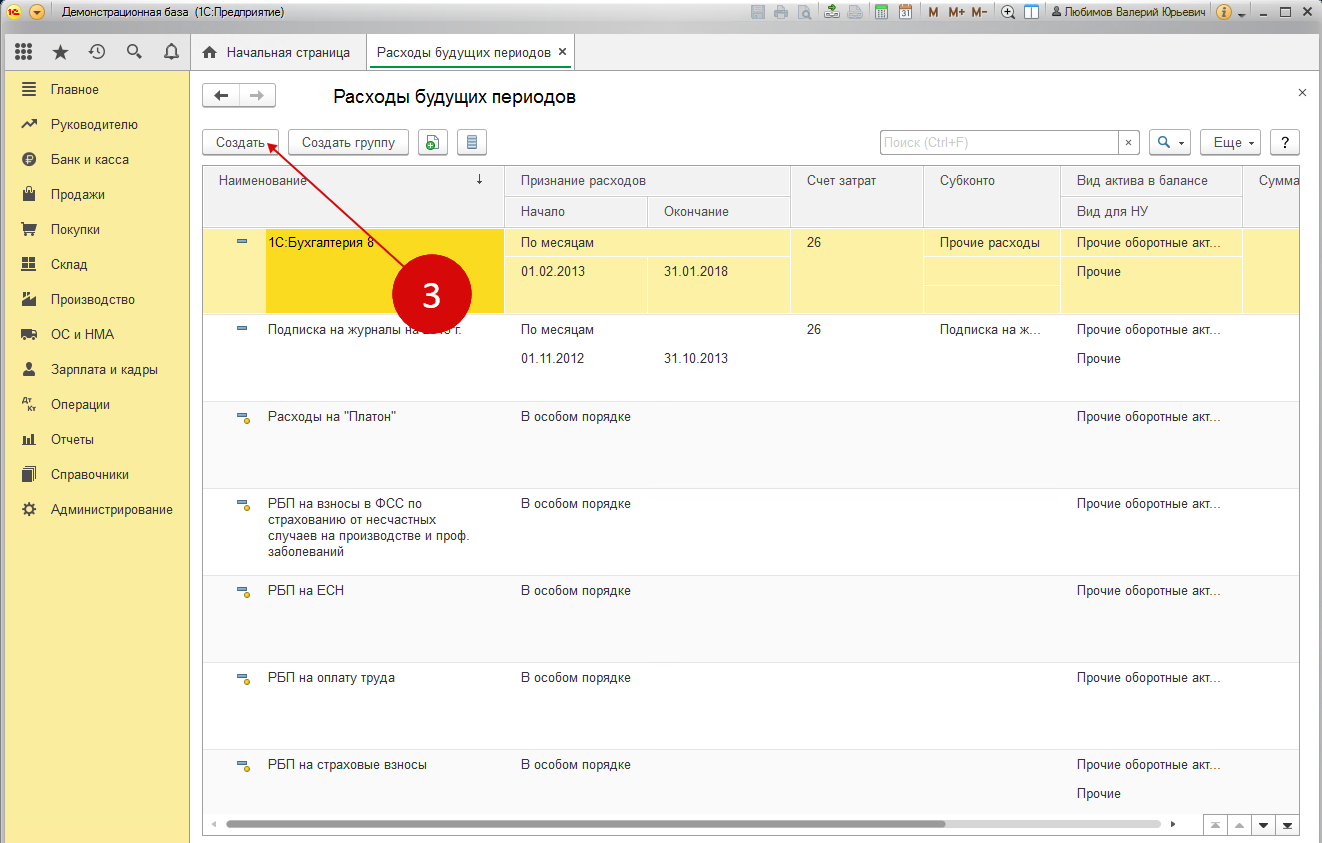Image resolution: width=1322 pixels, height=843 pixels.
Task: Select the РБП на оплату труда row
Action: [751, 706]
